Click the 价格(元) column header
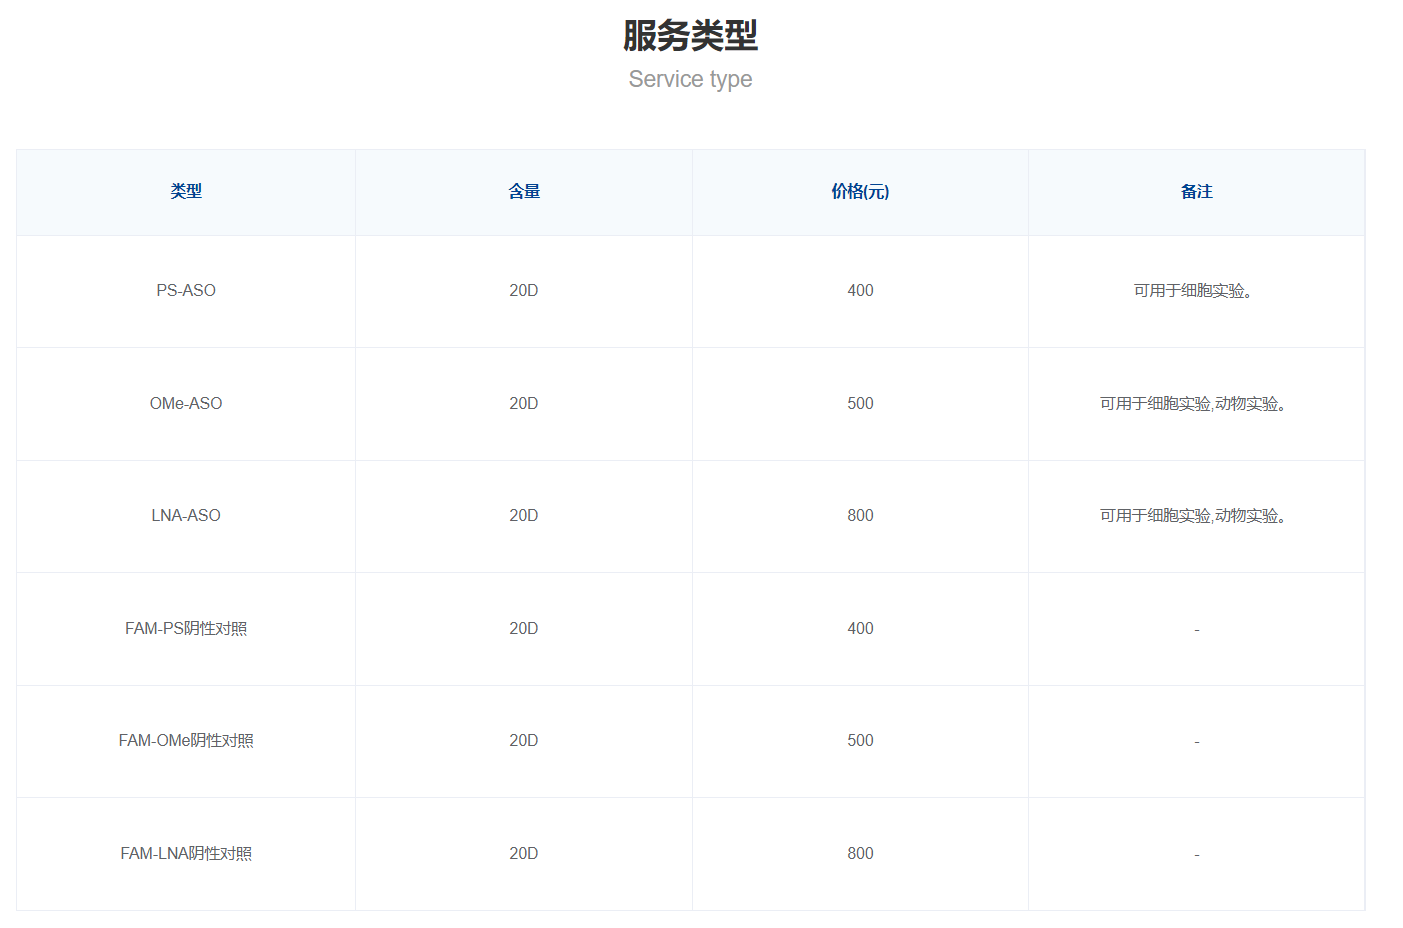This screenshot has height=928, width=1403. pyautogui.click(x=860, y=191)
